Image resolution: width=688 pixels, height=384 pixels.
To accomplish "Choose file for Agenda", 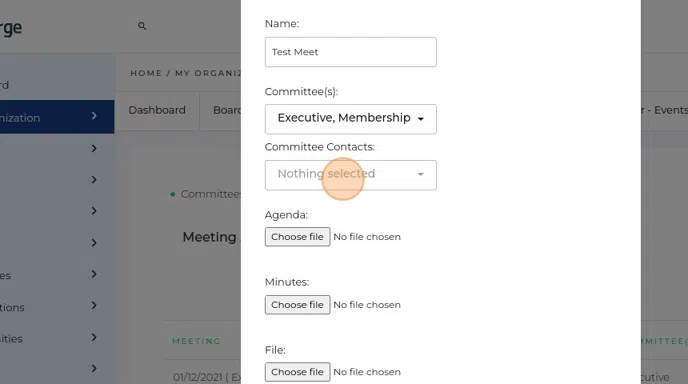I will click(x=297, y=237).
